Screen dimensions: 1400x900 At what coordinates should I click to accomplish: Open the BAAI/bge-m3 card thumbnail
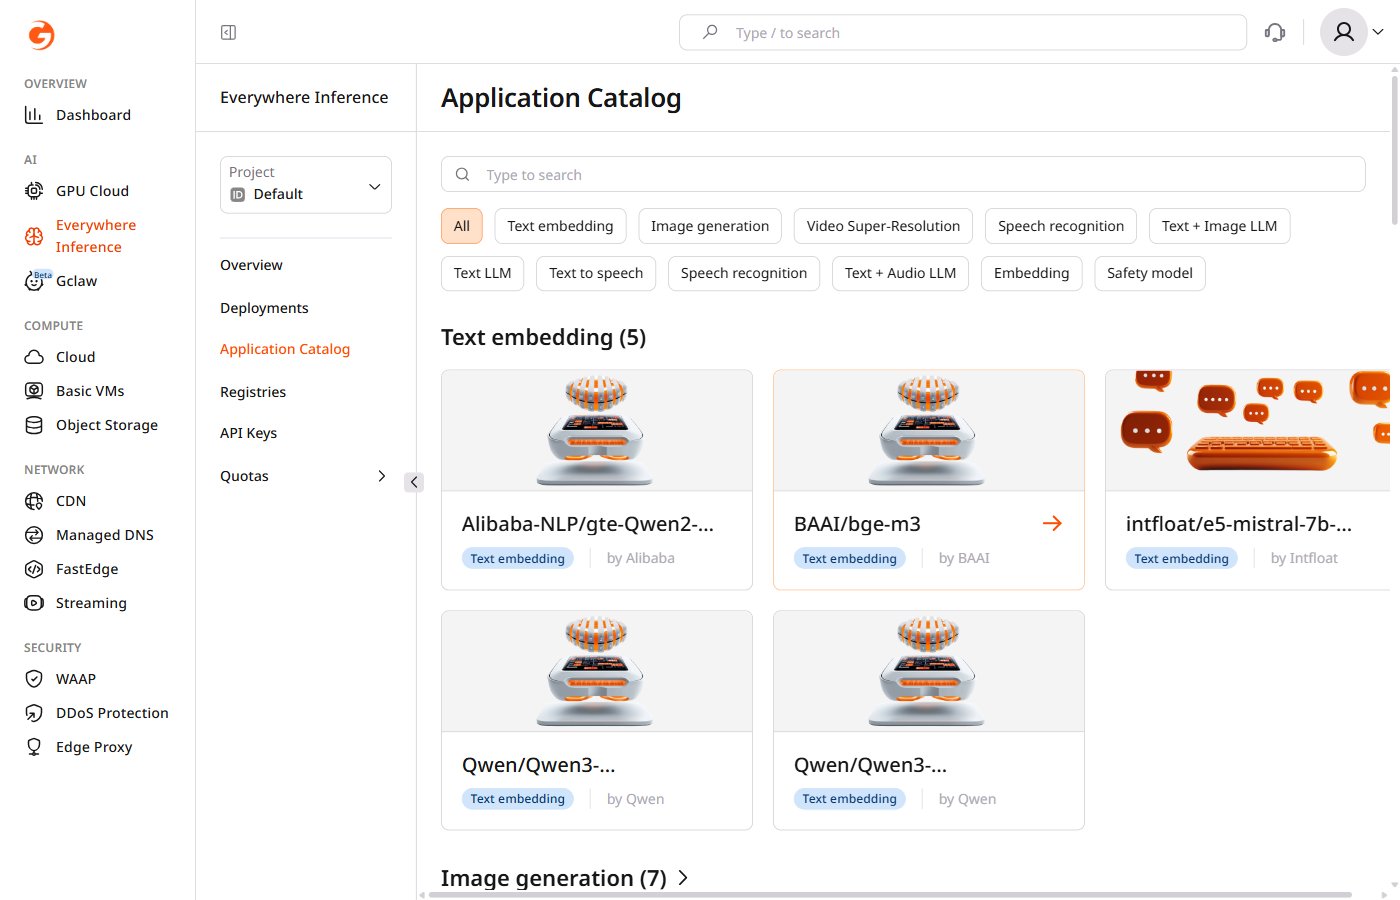coord(929,430)
